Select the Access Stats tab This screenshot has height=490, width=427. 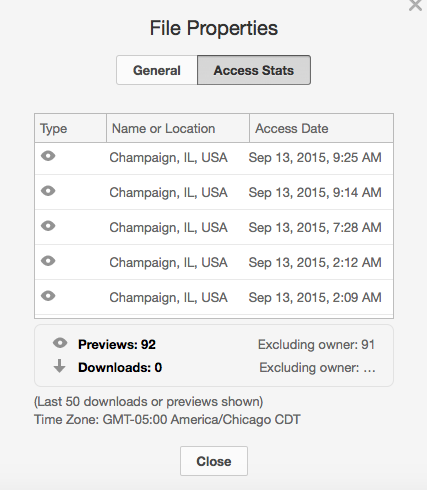(254, 70)
